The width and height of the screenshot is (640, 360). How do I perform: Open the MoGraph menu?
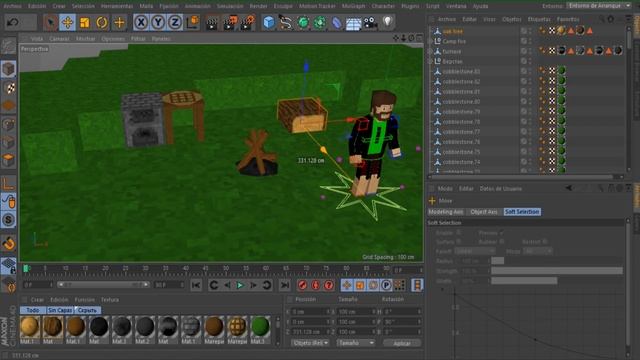[354, 6]
